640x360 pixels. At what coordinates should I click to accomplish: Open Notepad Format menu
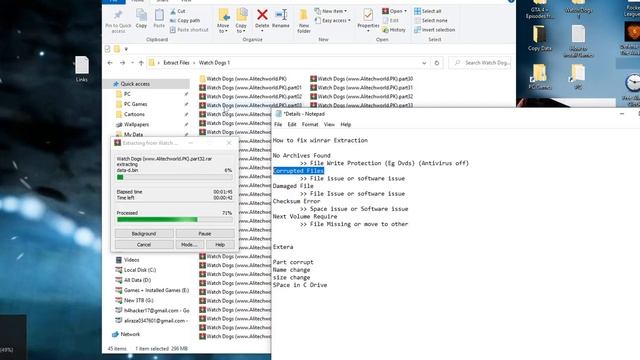click(x=310, y=124)
